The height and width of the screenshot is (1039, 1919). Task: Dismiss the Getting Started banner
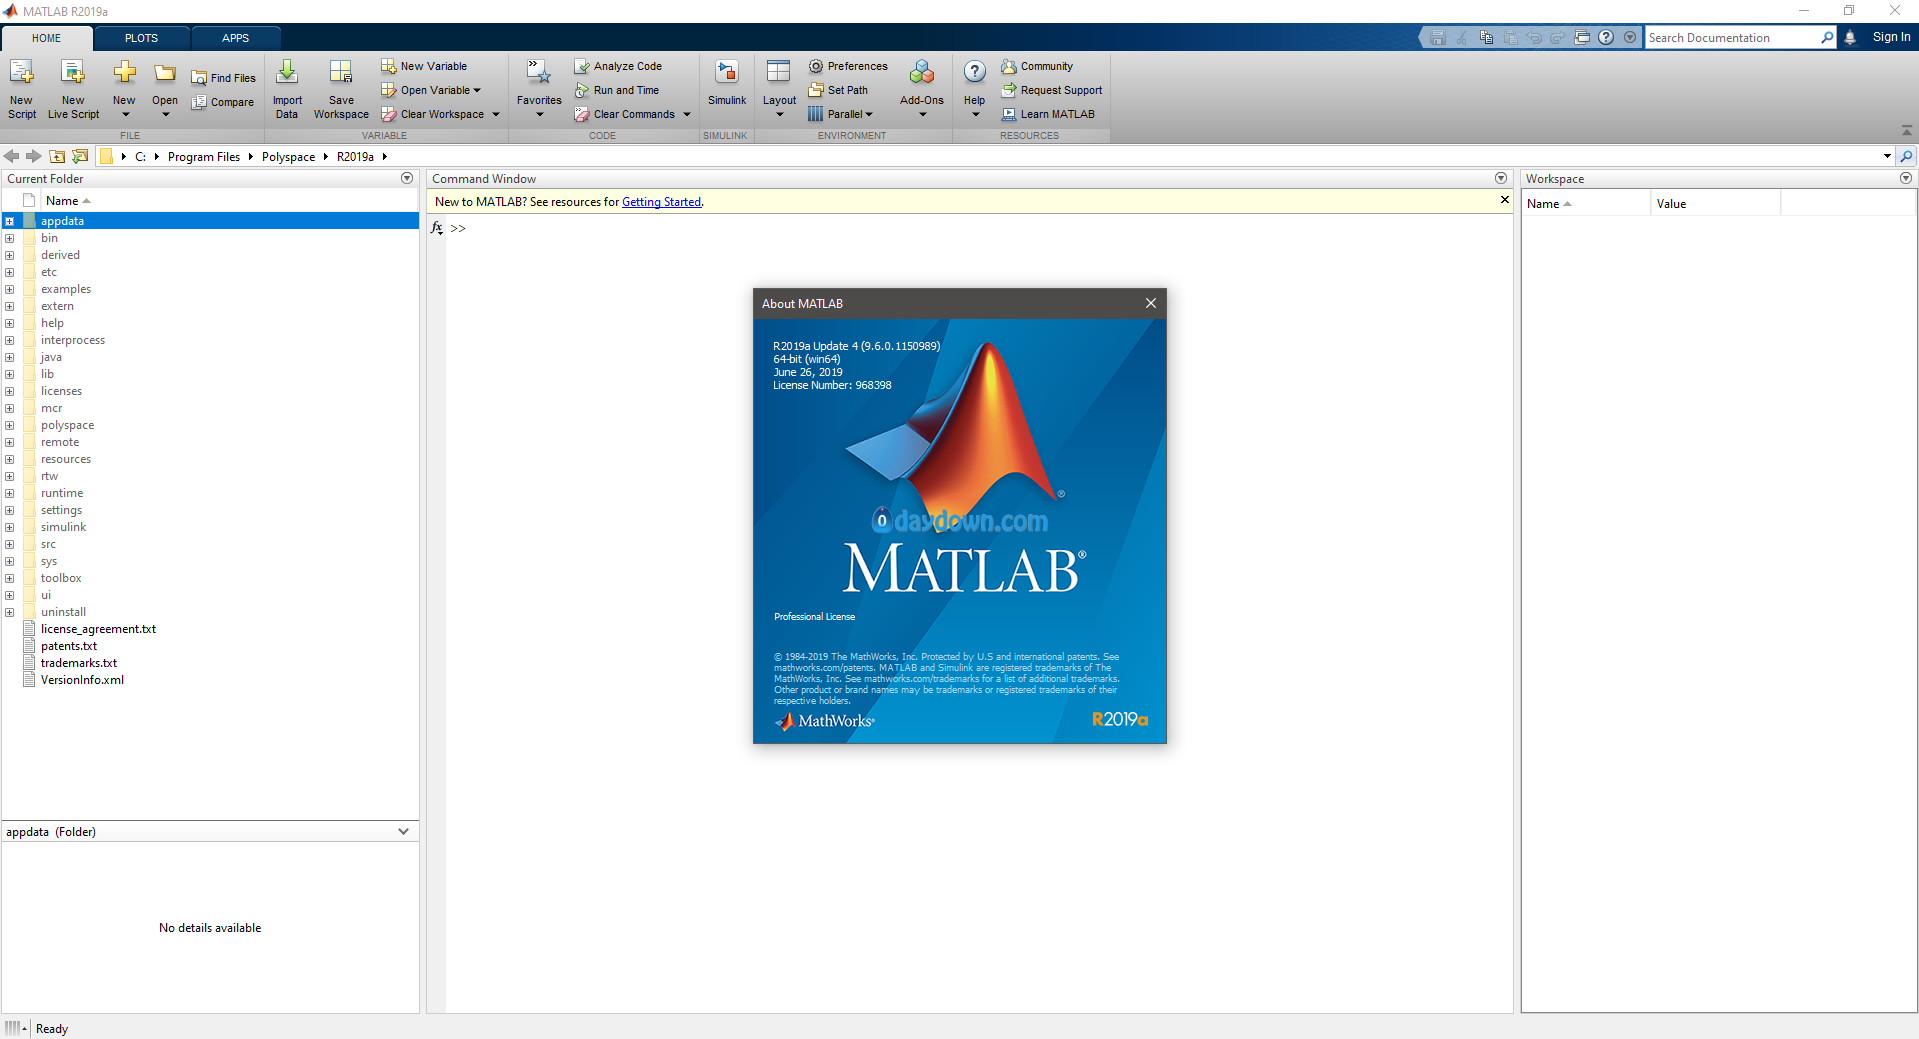(1504, 200)
